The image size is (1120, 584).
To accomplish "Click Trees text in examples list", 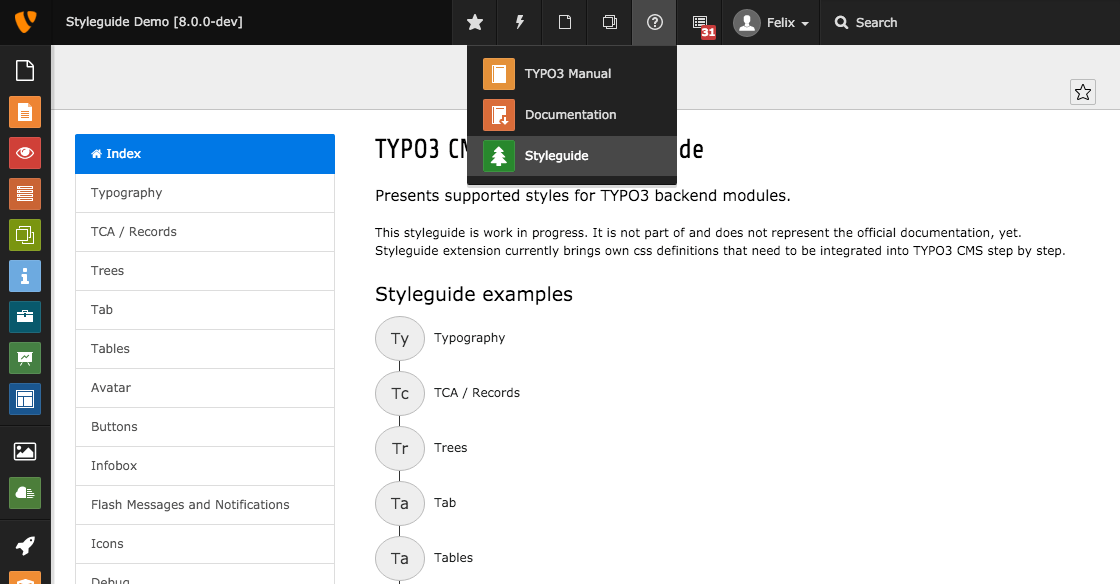I will (451, 448).
